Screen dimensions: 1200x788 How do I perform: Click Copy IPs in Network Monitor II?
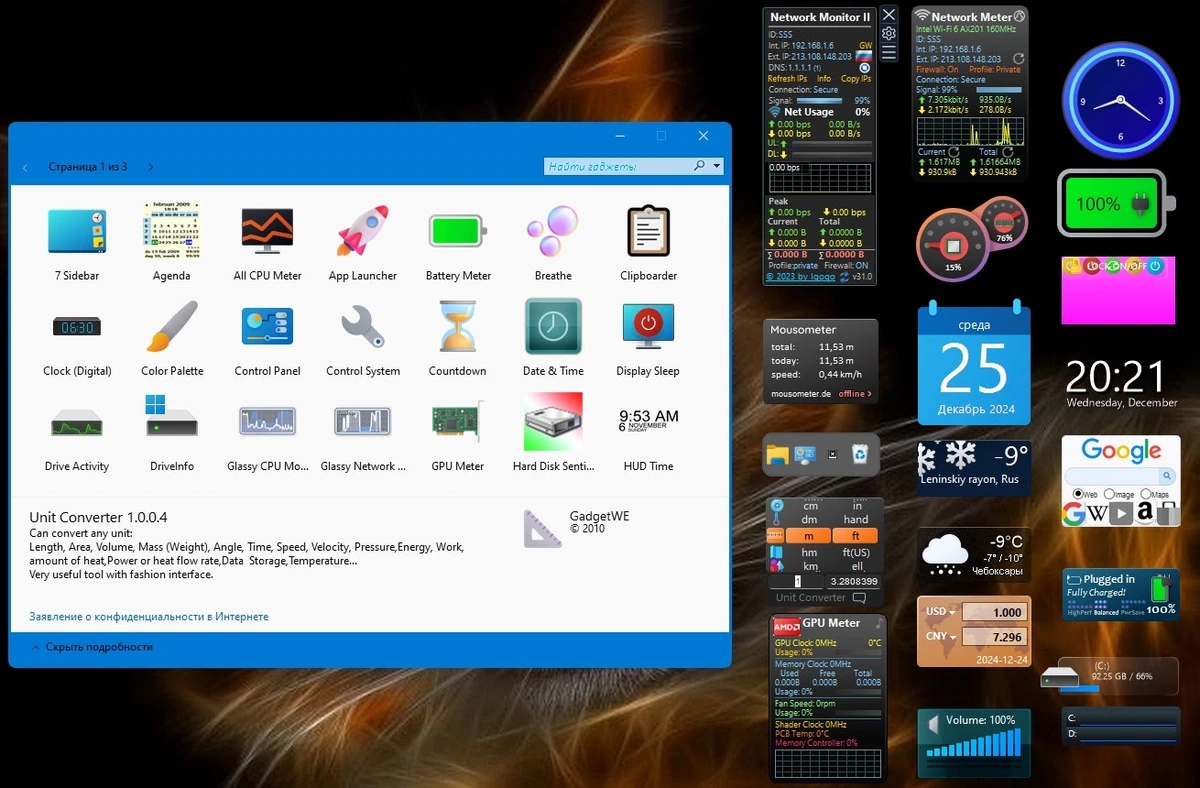(x=856, y=78)
